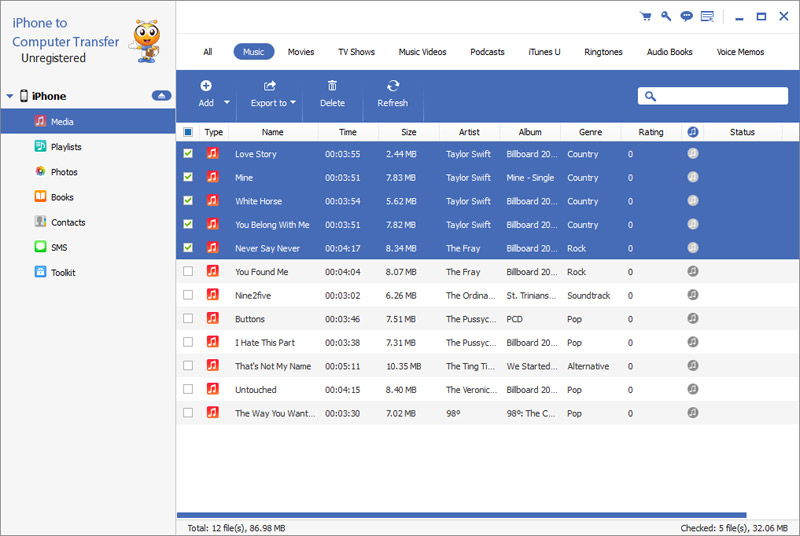
Task: Uncheck the You Belong With Me checkbox
Action: pyautogui.click(x=188, y=224)
